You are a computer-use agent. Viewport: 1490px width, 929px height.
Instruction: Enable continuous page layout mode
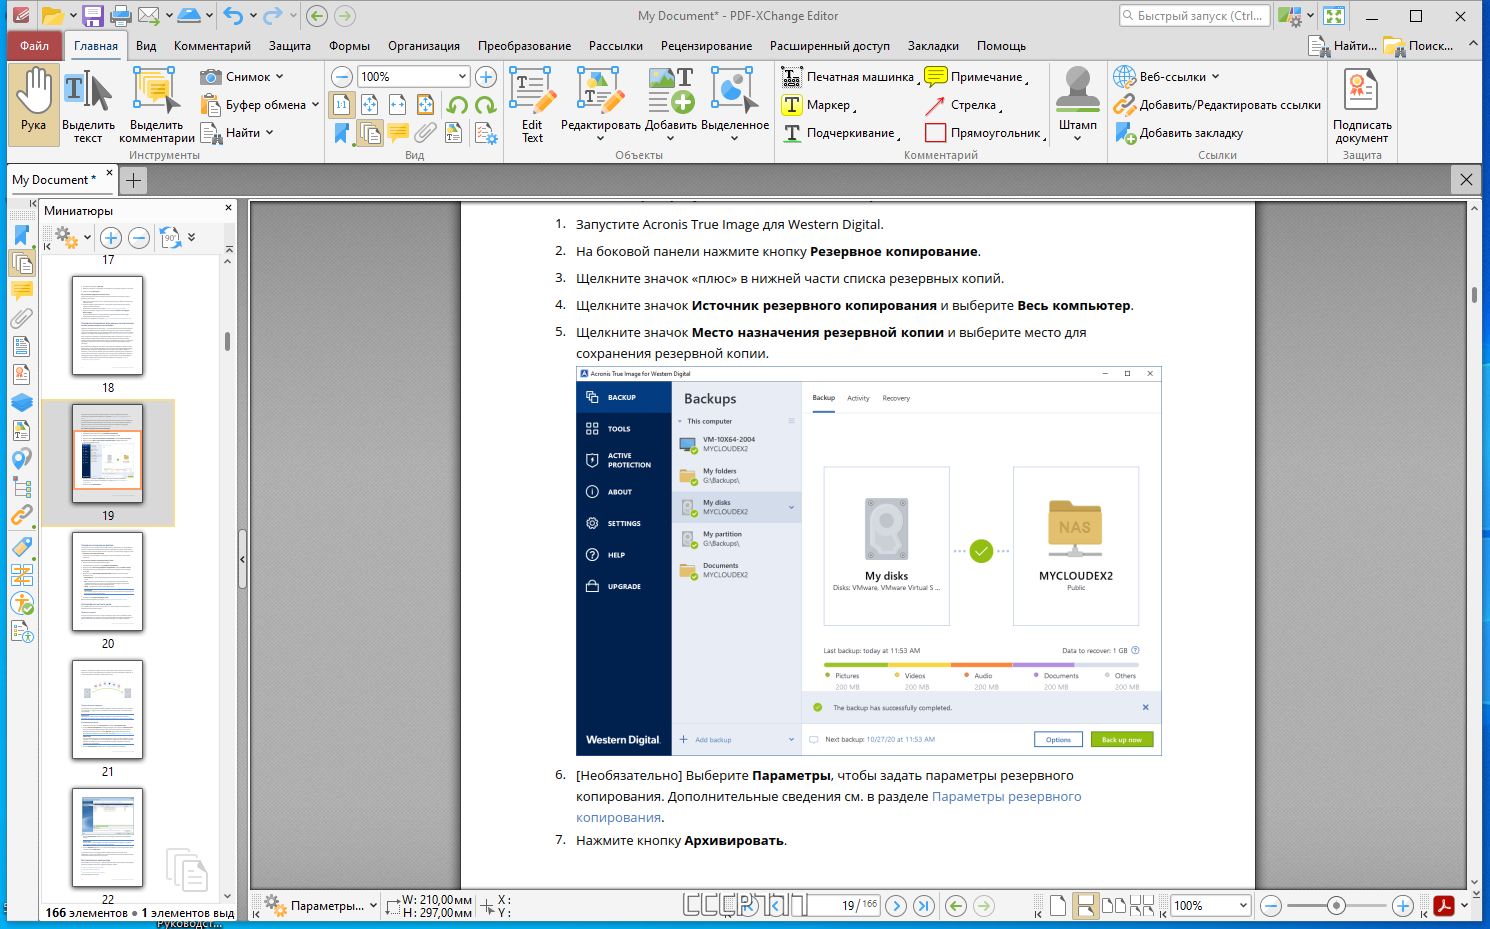pyautogui.click(x=1084, y=906)
